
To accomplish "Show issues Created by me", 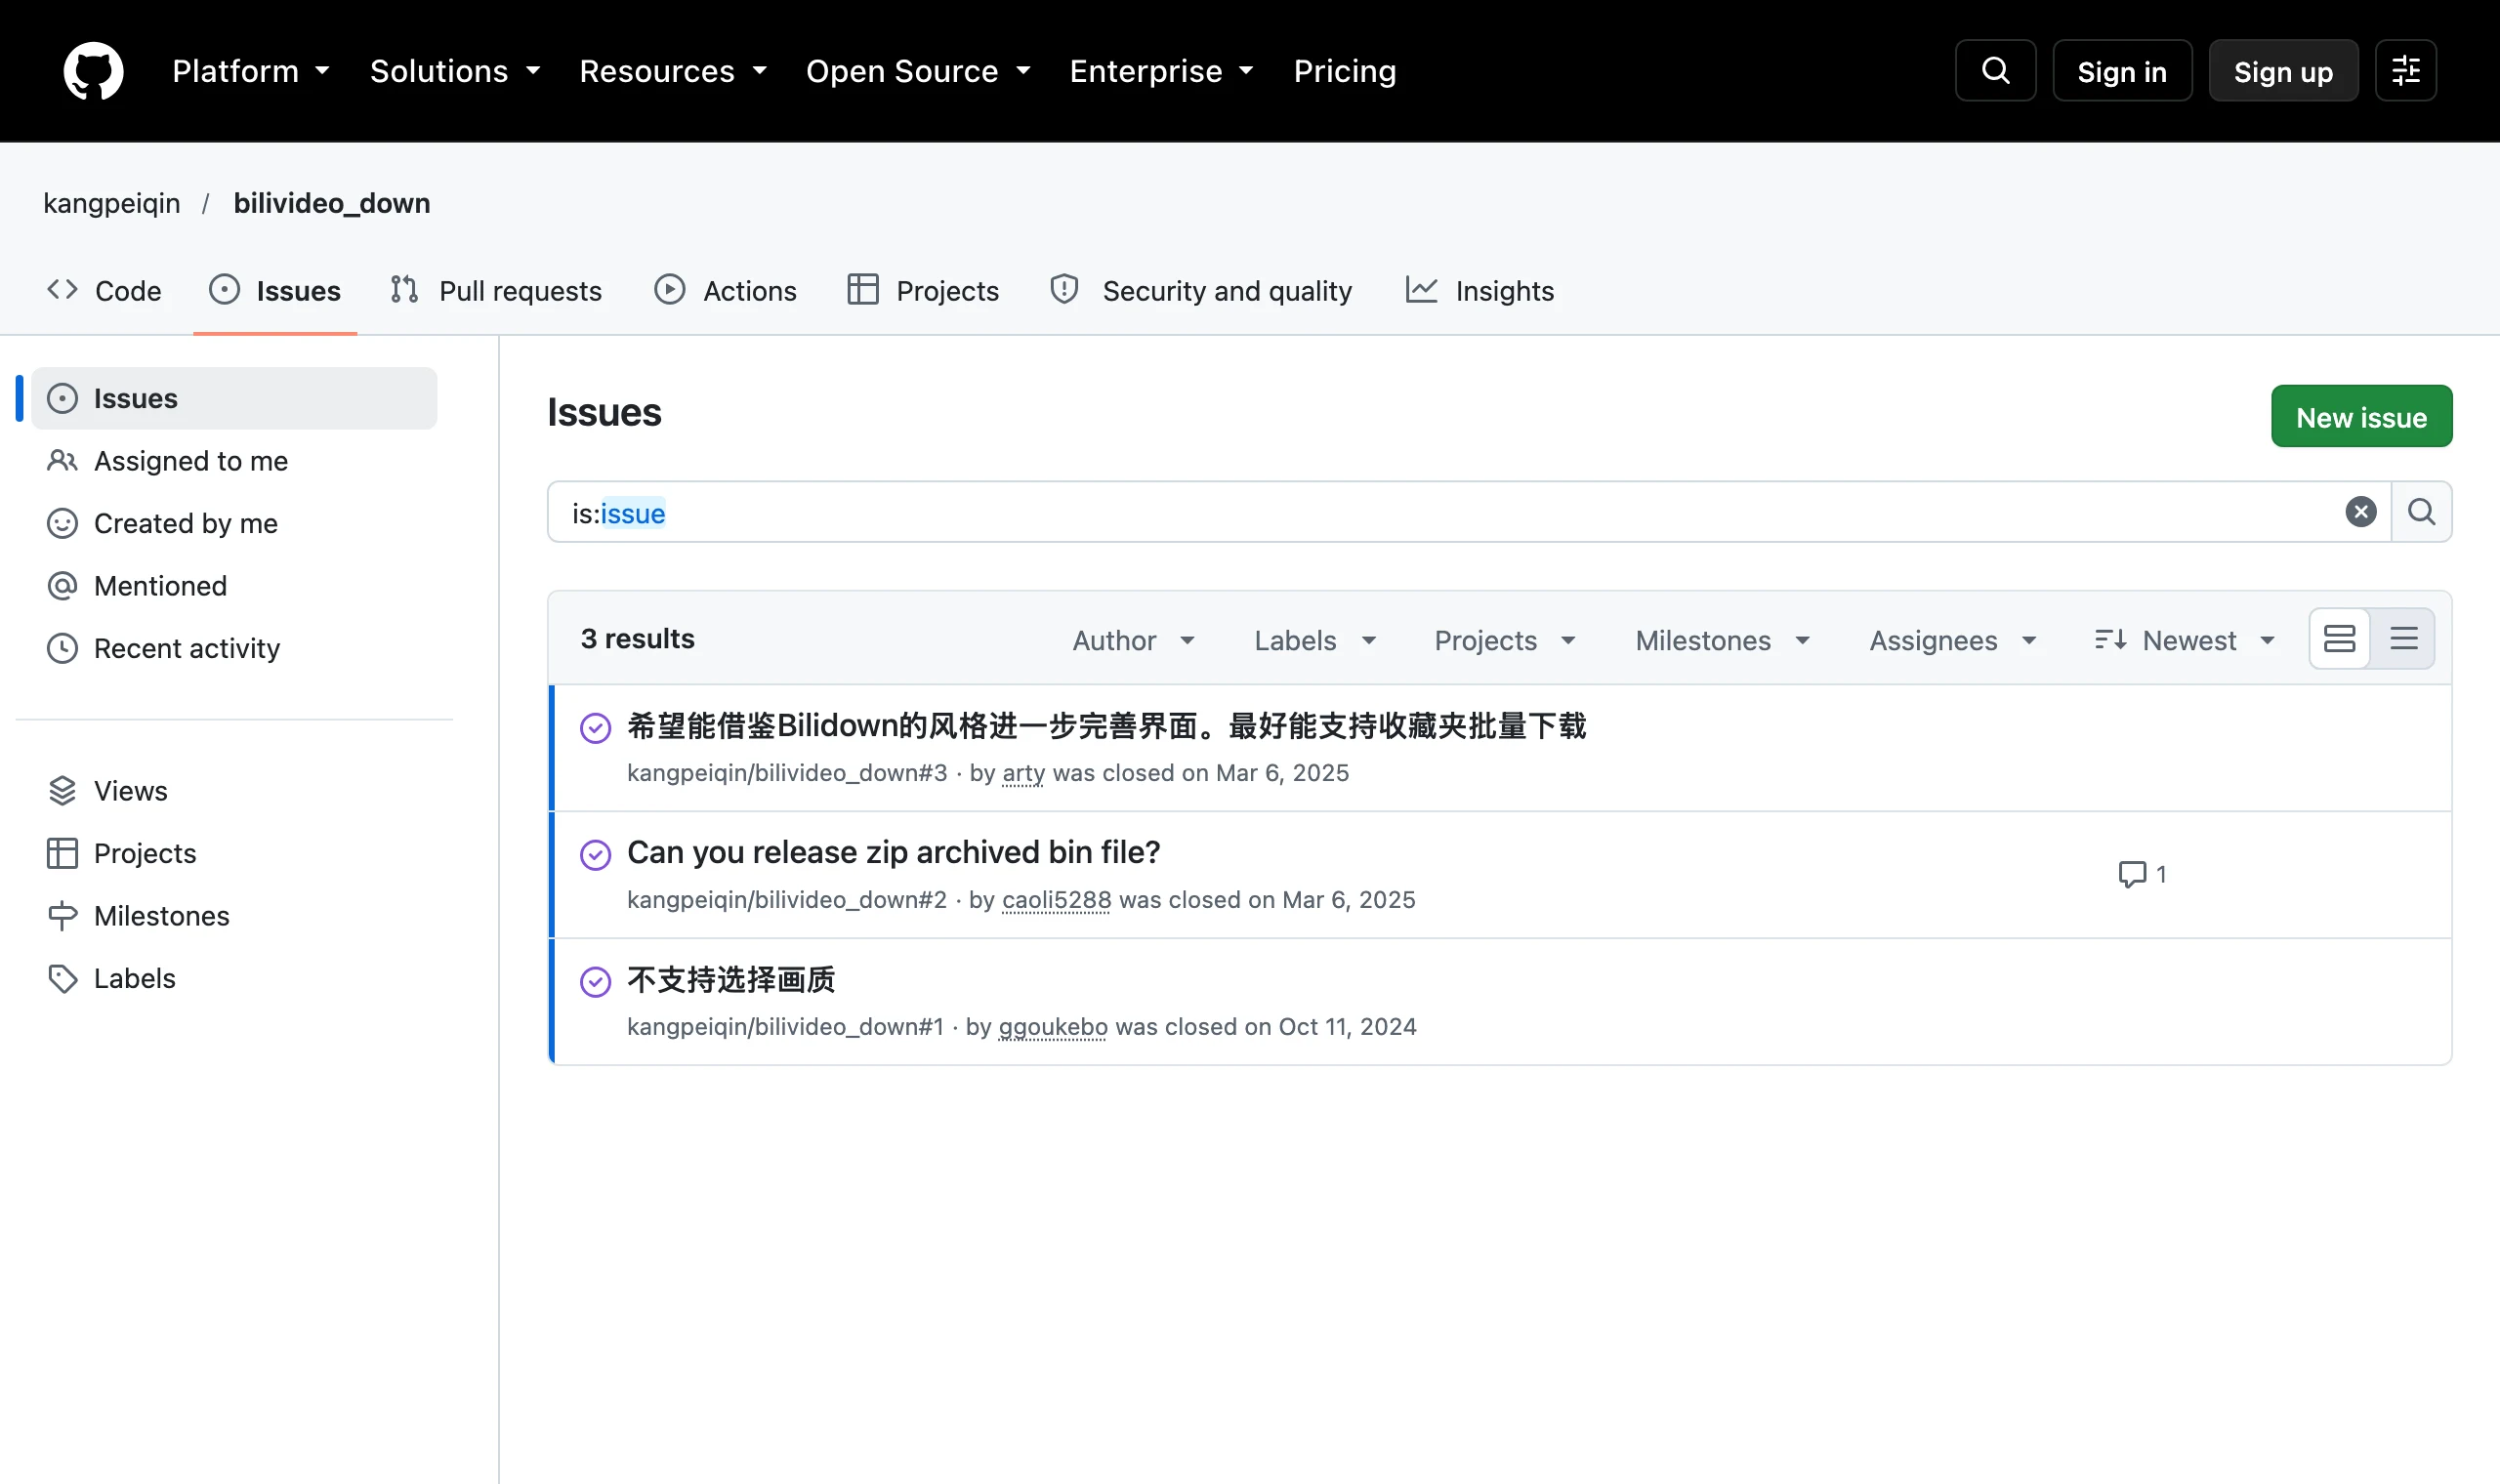I will pos(234,523).
